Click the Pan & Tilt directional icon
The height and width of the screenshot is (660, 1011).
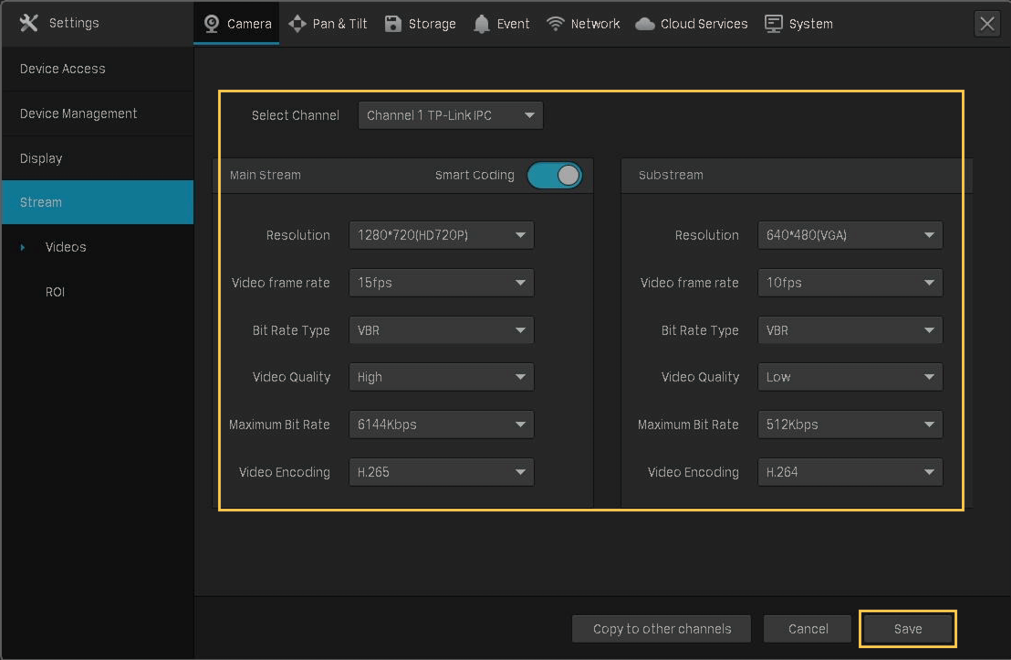pyautogui.click(x=297, y=24)
